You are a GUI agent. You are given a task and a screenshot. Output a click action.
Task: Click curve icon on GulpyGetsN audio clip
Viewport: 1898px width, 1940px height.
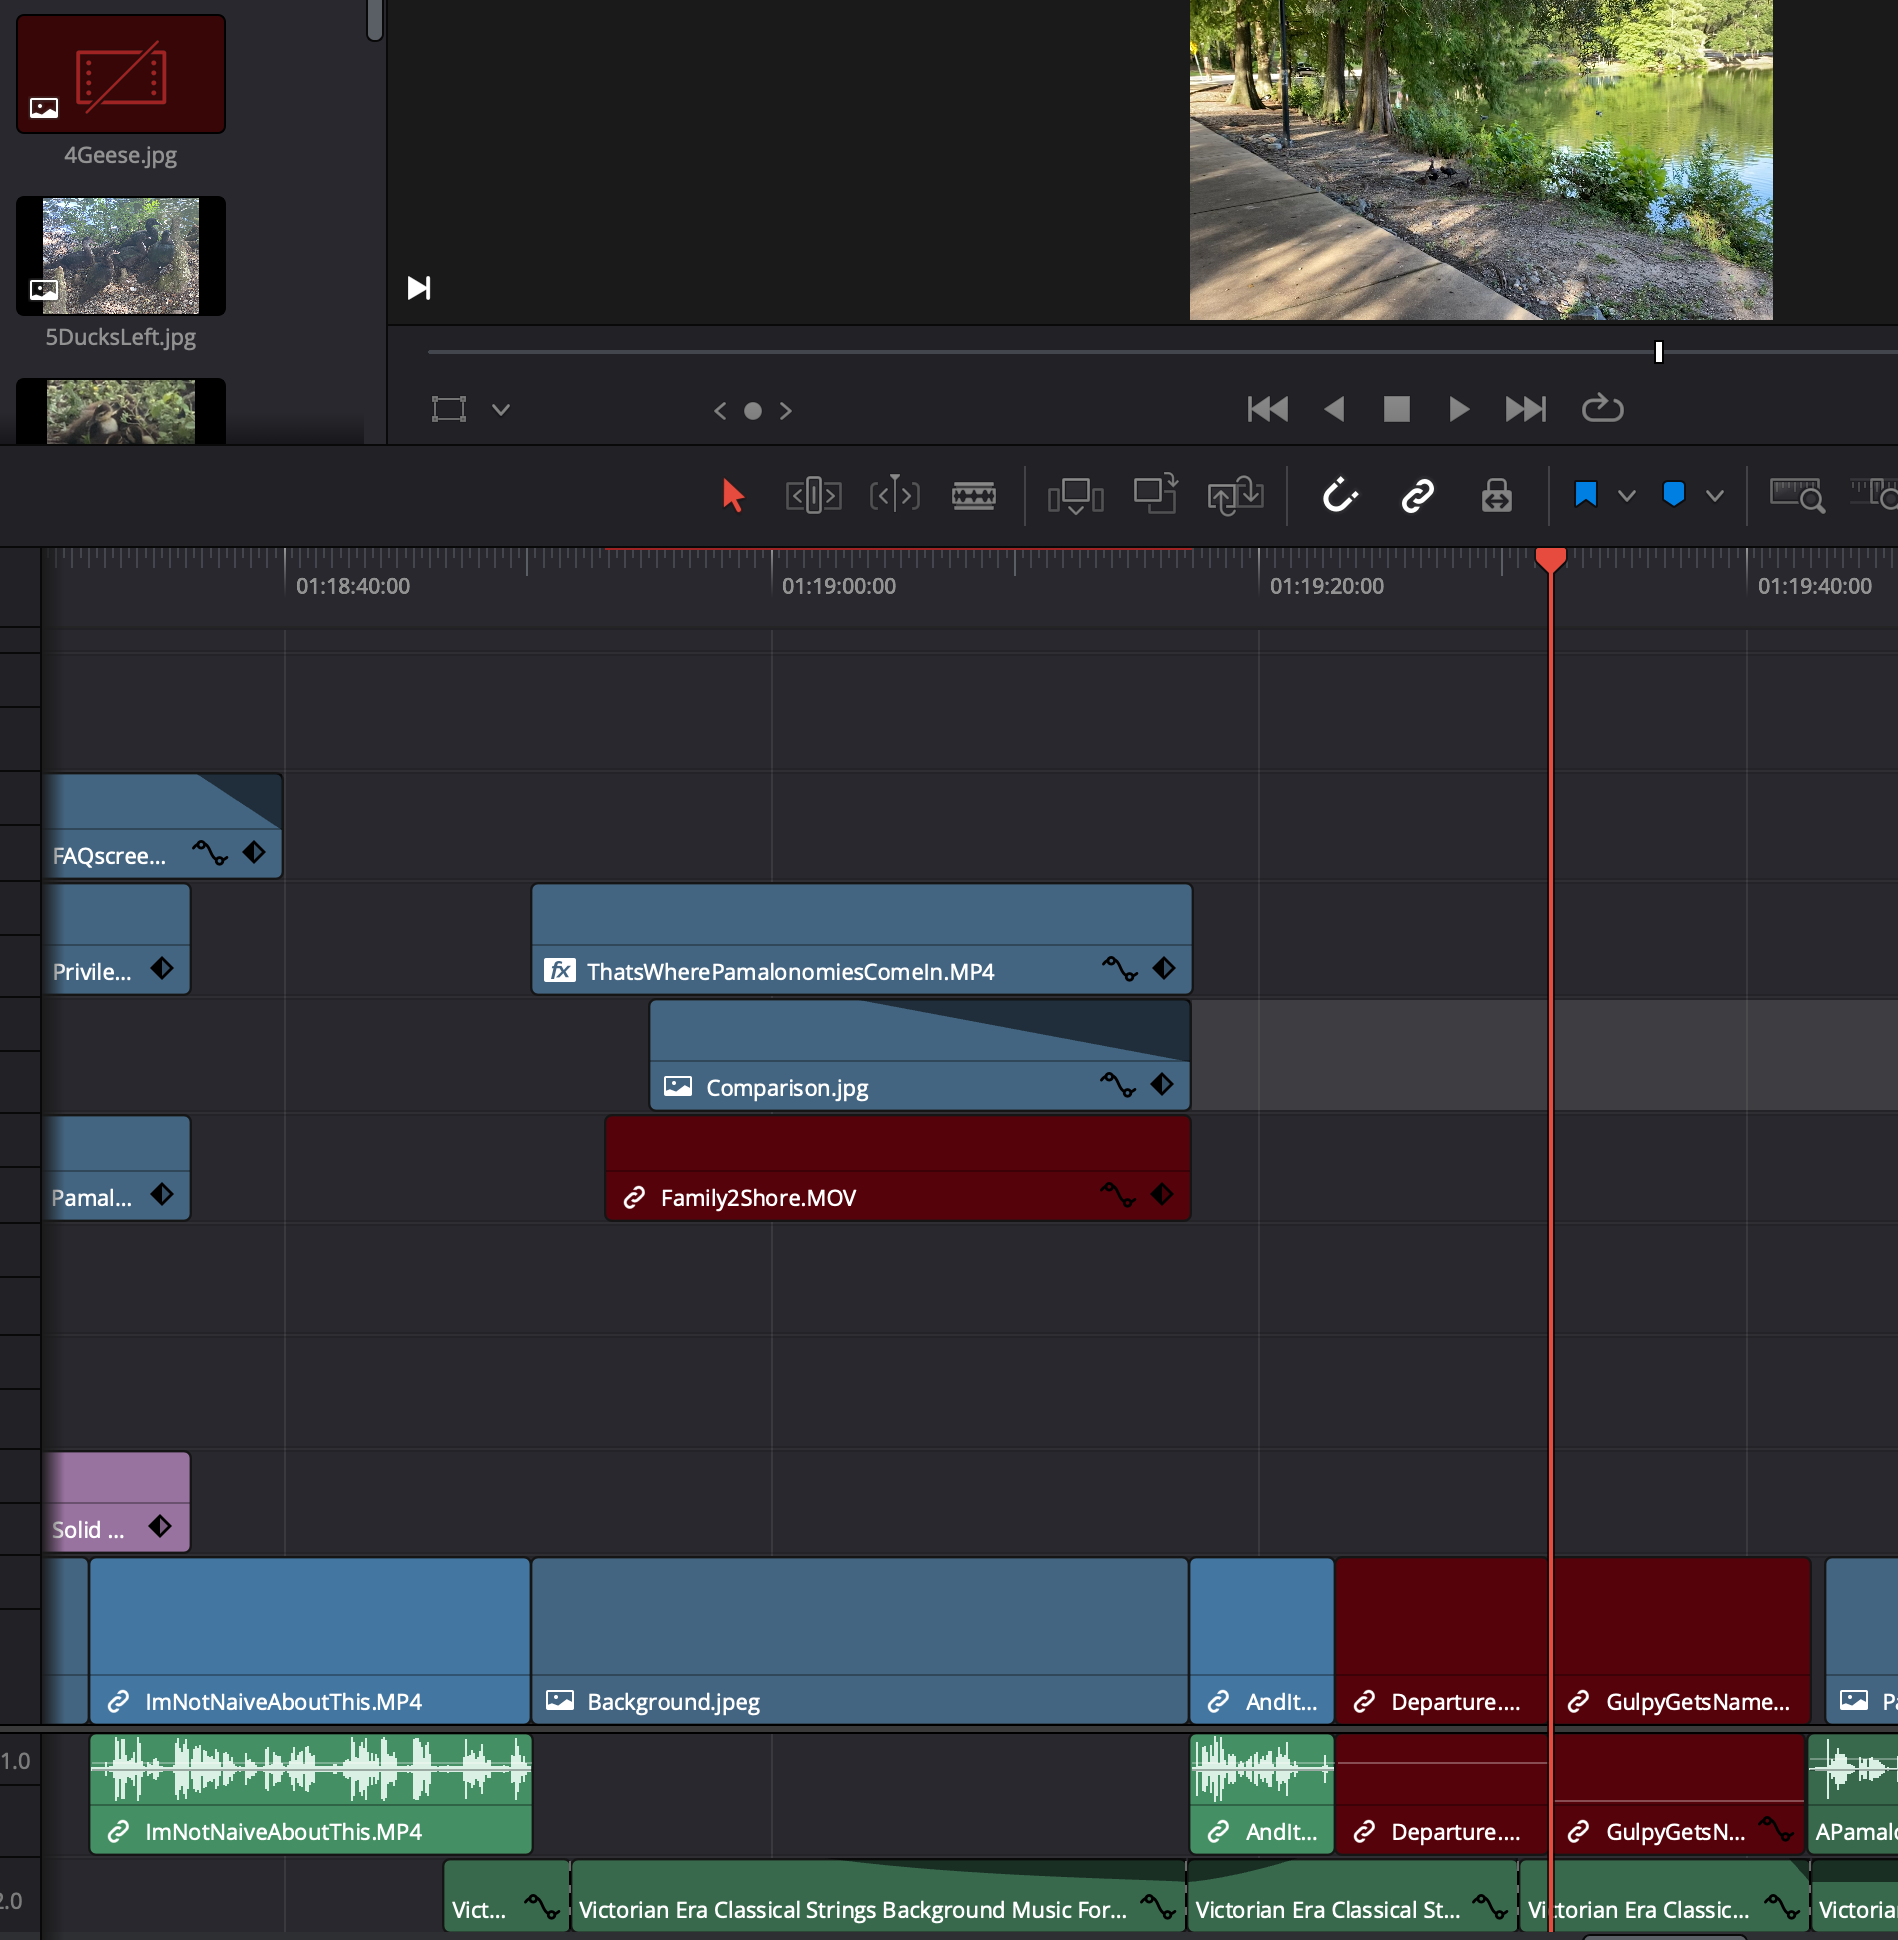pos(1776,1829)
